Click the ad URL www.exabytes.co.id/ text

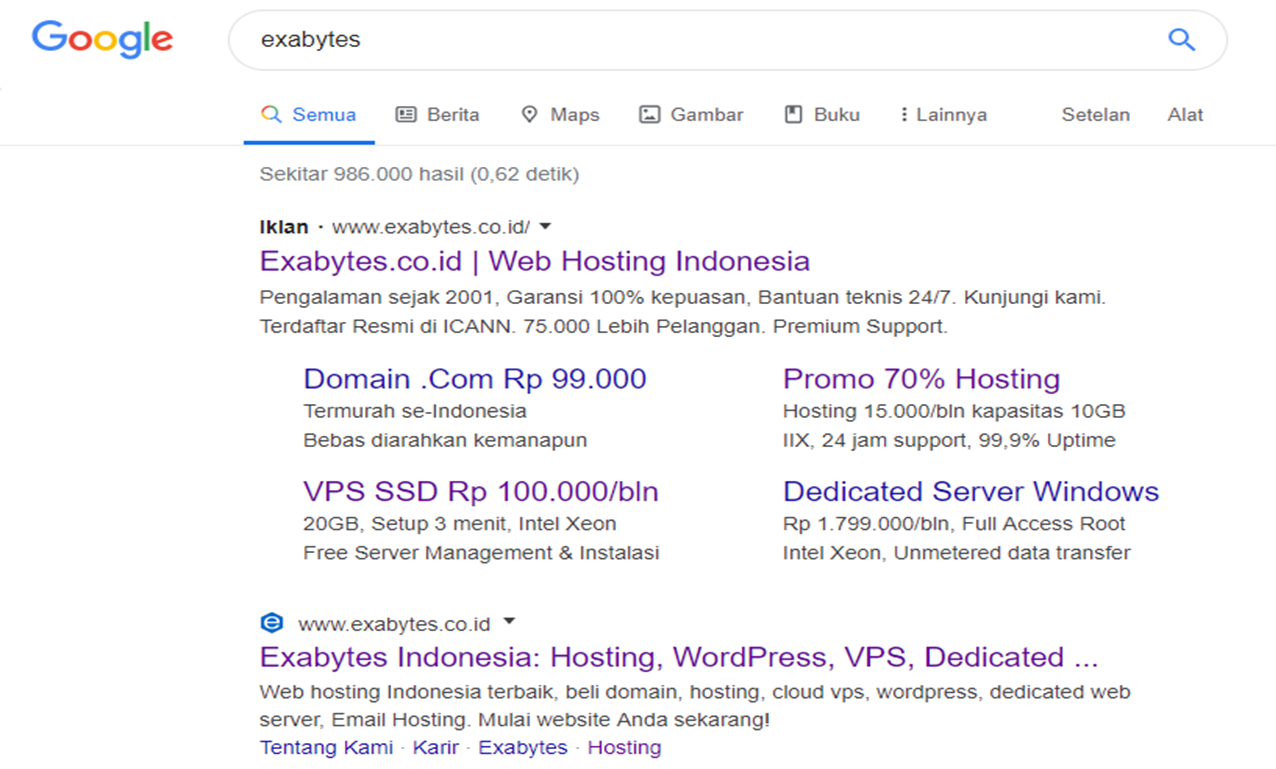click(x=431, y=227)
